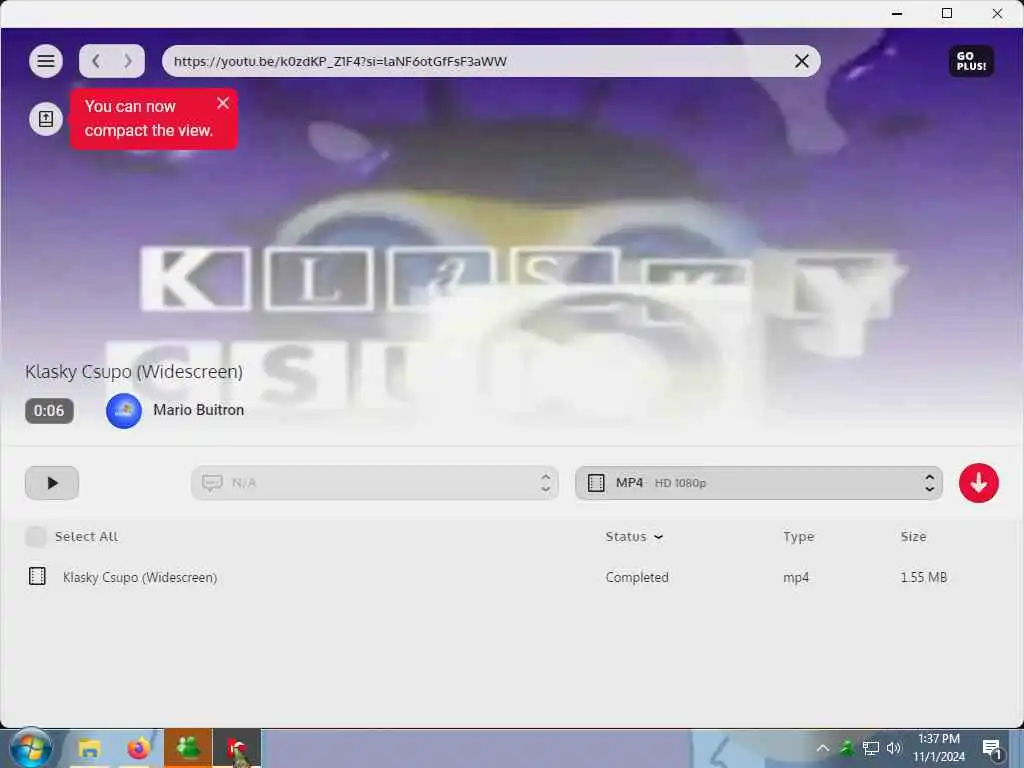This screenshot has width=1024, height=768.
Task: Click the 0:06 duration badge
Action: pos(49,411)
